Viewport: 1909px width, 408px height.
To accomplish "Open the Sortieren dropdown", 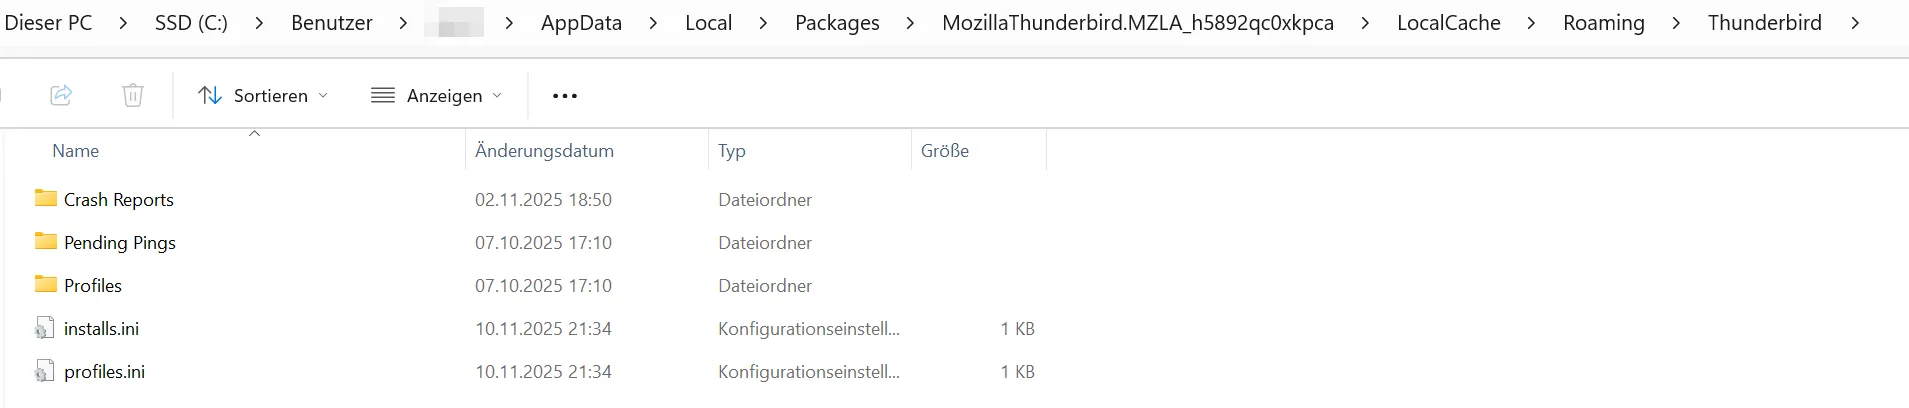I will pyautogui.click(x=263, y=95).
